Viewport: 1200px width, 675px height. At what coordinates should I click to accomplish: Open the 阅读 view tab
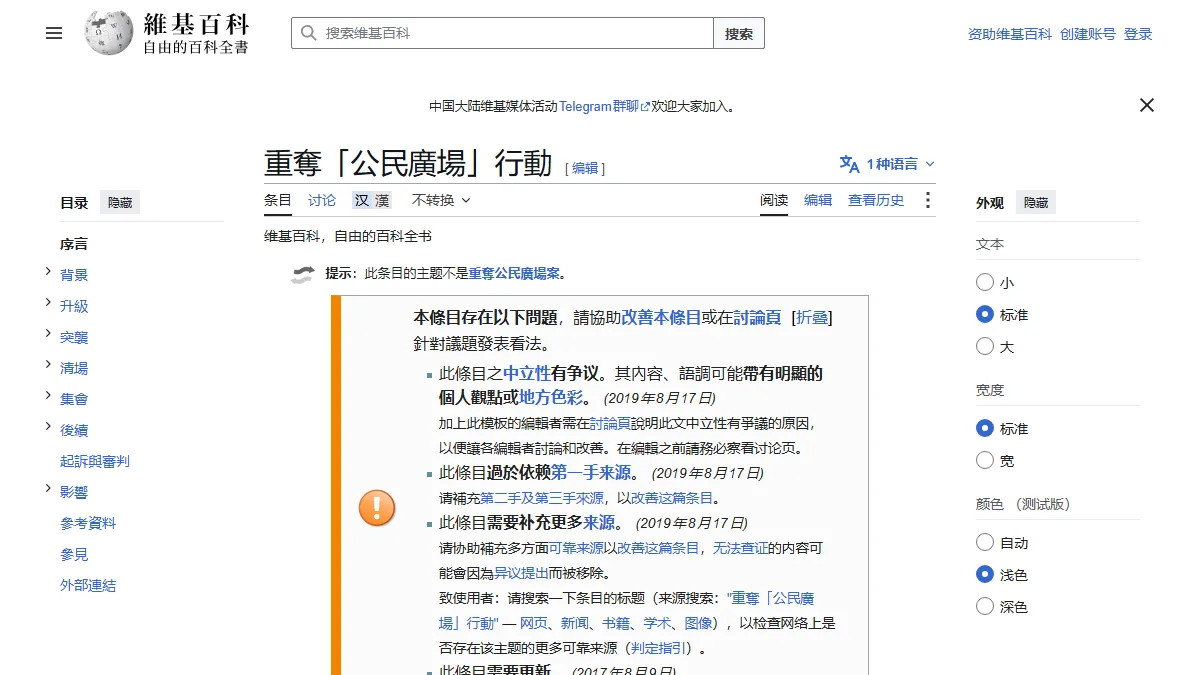coord(774,200)
